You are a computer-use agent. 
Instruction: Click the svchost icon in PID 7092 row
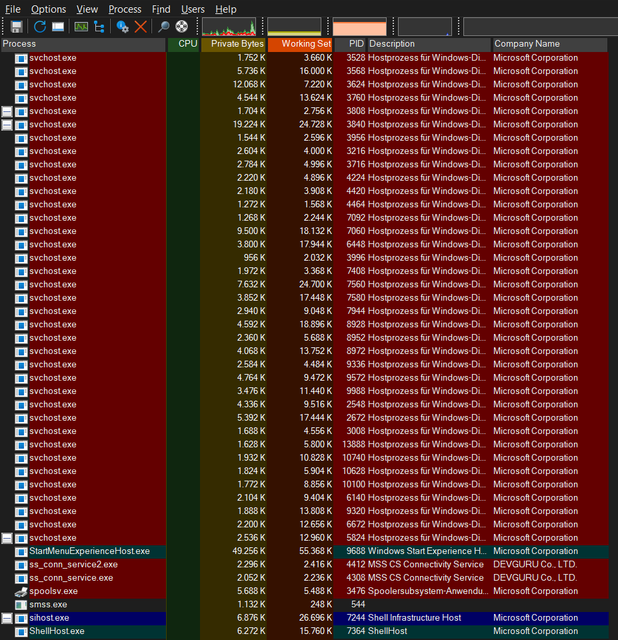pyautogui.click(x=21, y=218)
